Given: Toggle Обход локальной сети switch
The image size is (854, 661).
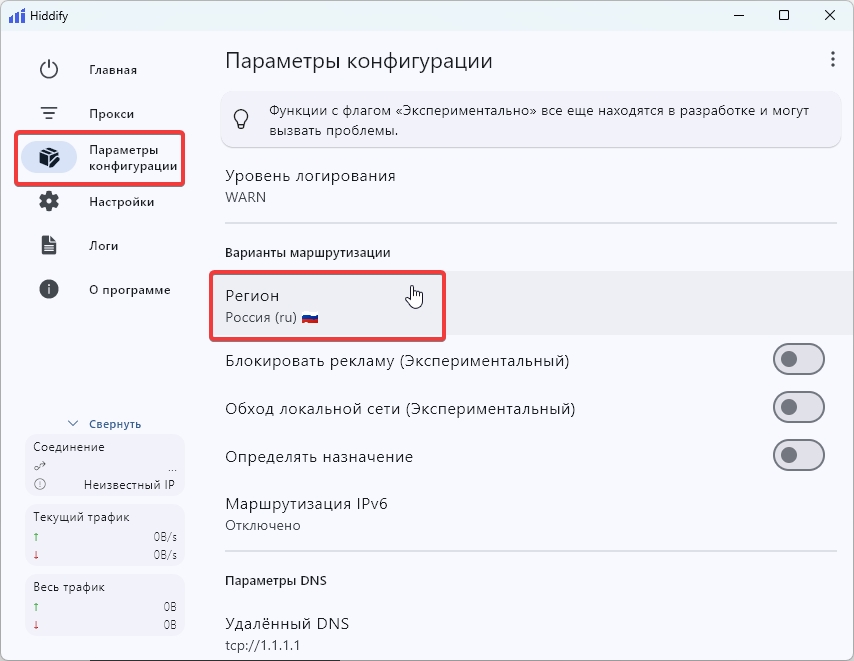Looking at the screenshot, I should [798, 408].
